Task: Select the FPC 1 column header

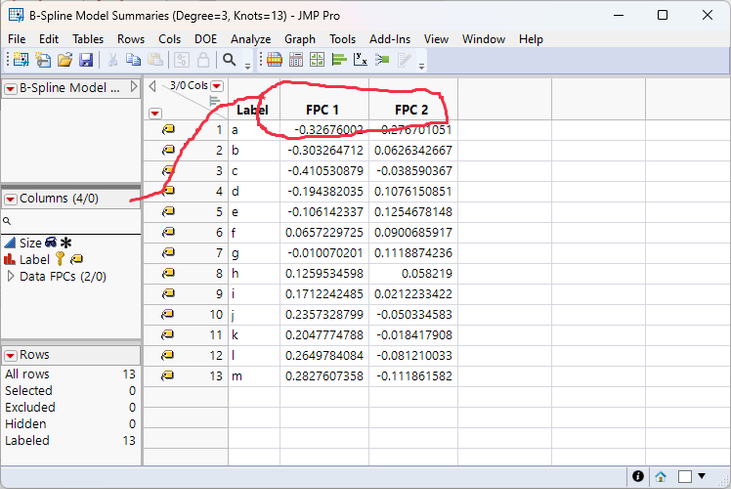Action: click(324, 109)
